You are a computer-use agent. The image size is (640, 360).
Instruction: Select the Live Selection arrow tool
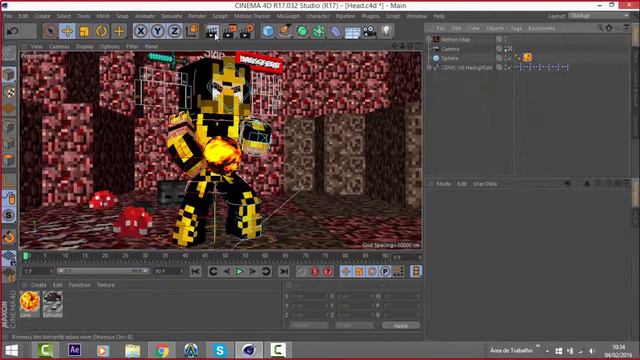pos(51,31)
